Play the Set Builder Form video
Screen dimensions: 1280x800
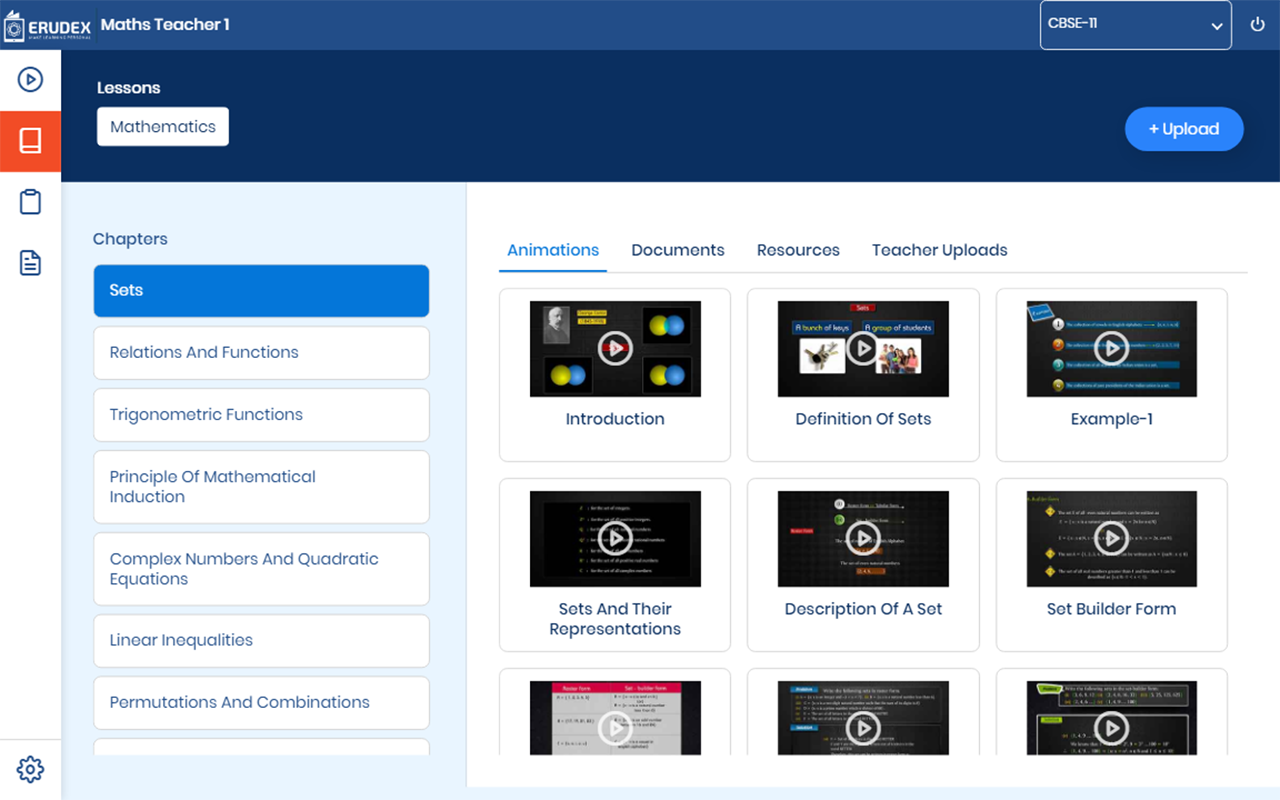[1111, 539]
